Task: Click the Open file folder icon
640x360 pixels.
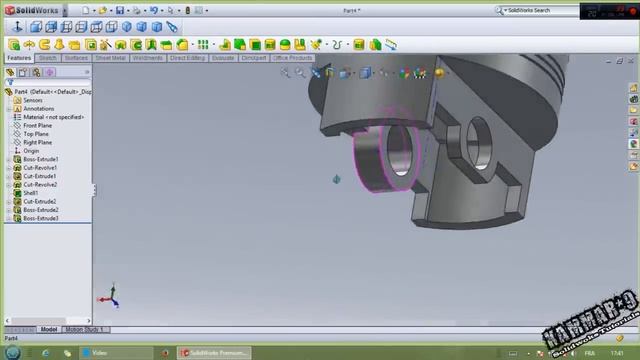Action: 103,10
